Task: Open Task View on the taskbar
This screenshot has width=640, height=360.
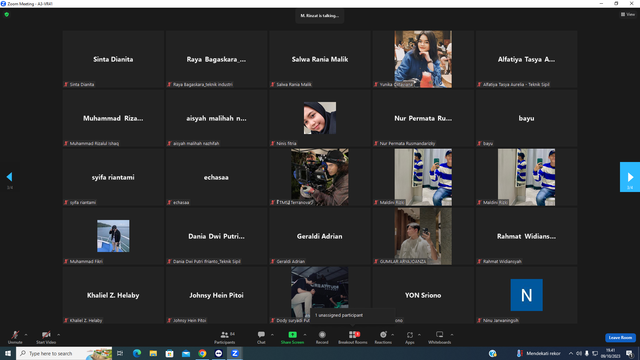Action: 120,353
